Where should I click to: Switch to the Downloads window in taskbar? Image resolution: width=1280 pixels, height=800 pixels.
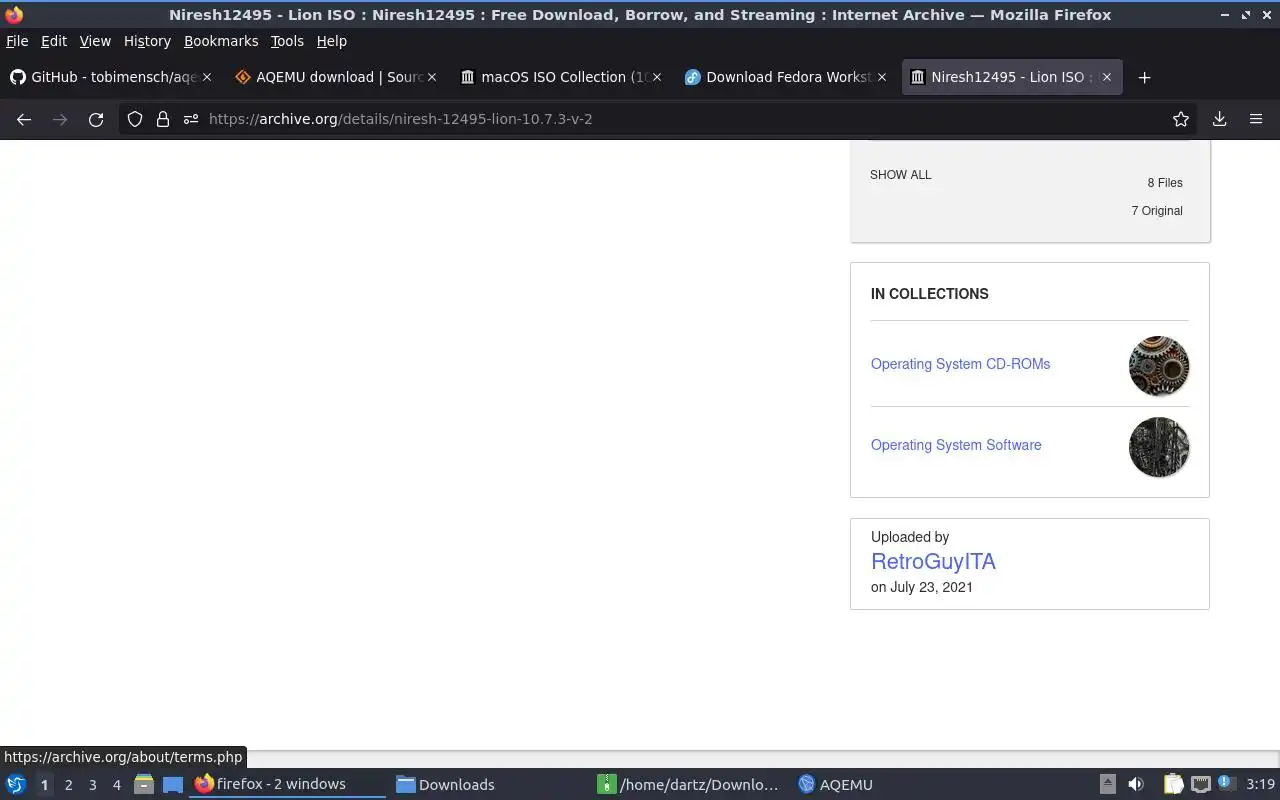490,785
